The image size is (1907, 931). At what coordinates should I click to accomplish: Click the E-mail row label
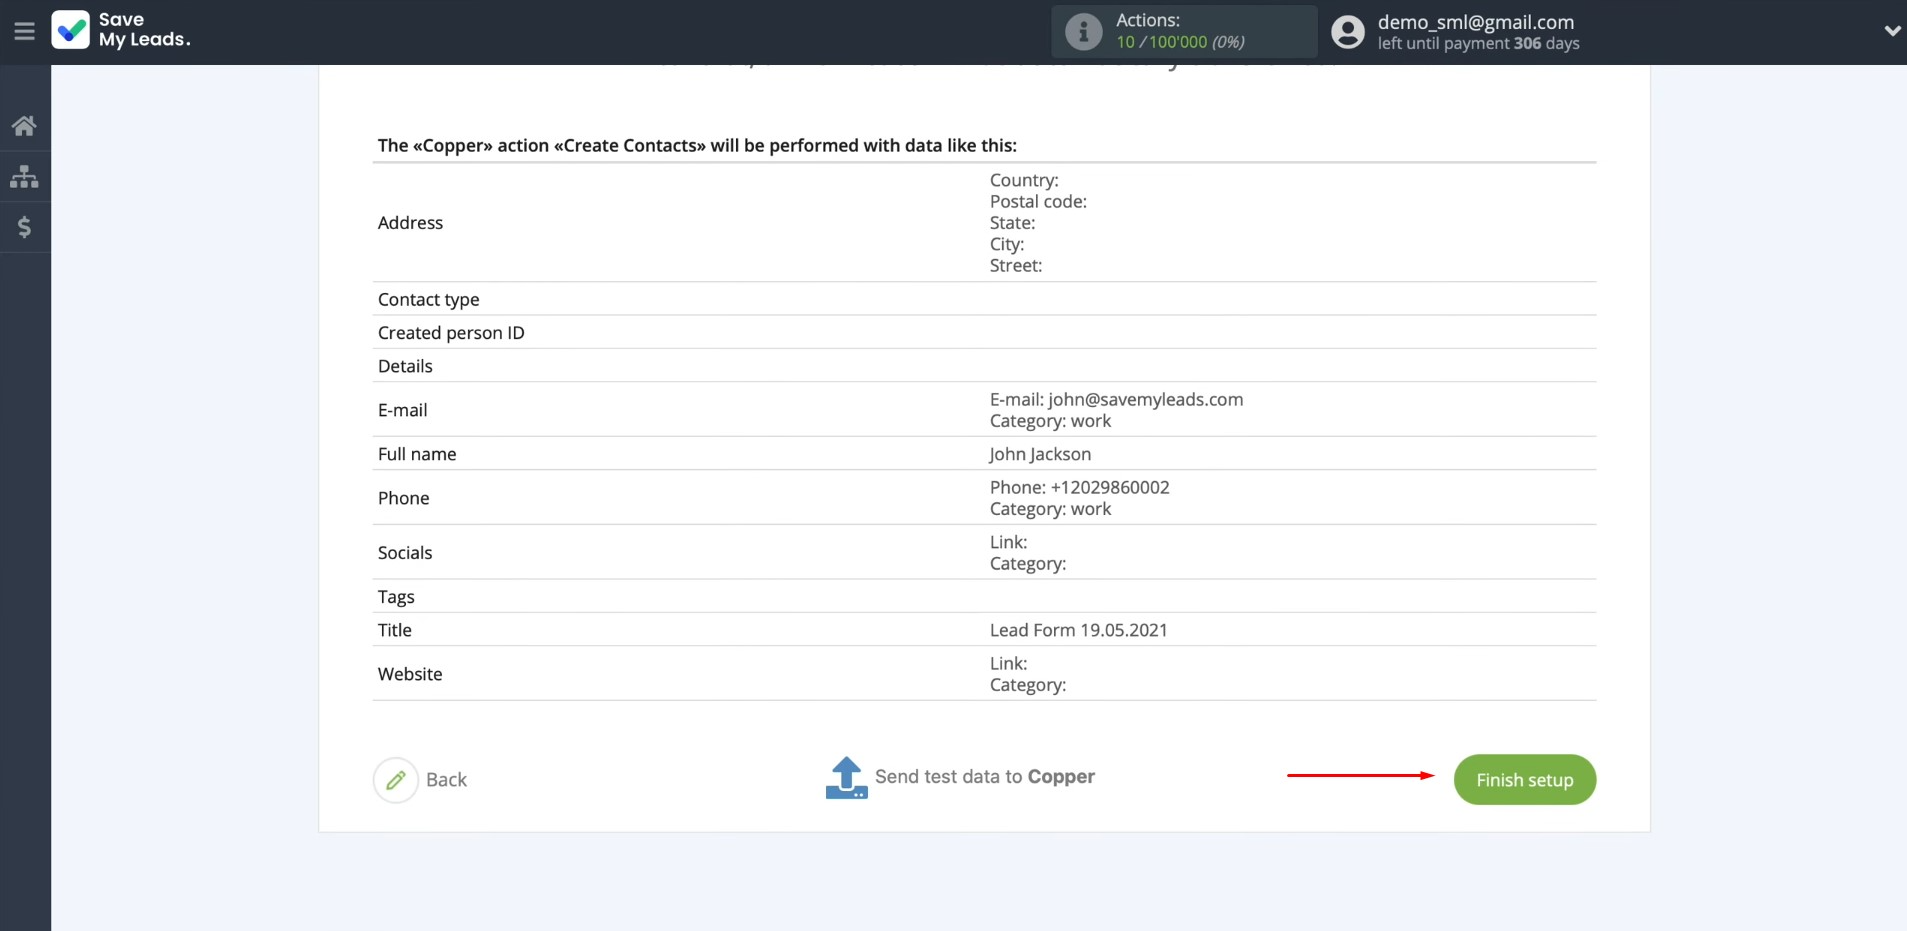tap(402, 410)
